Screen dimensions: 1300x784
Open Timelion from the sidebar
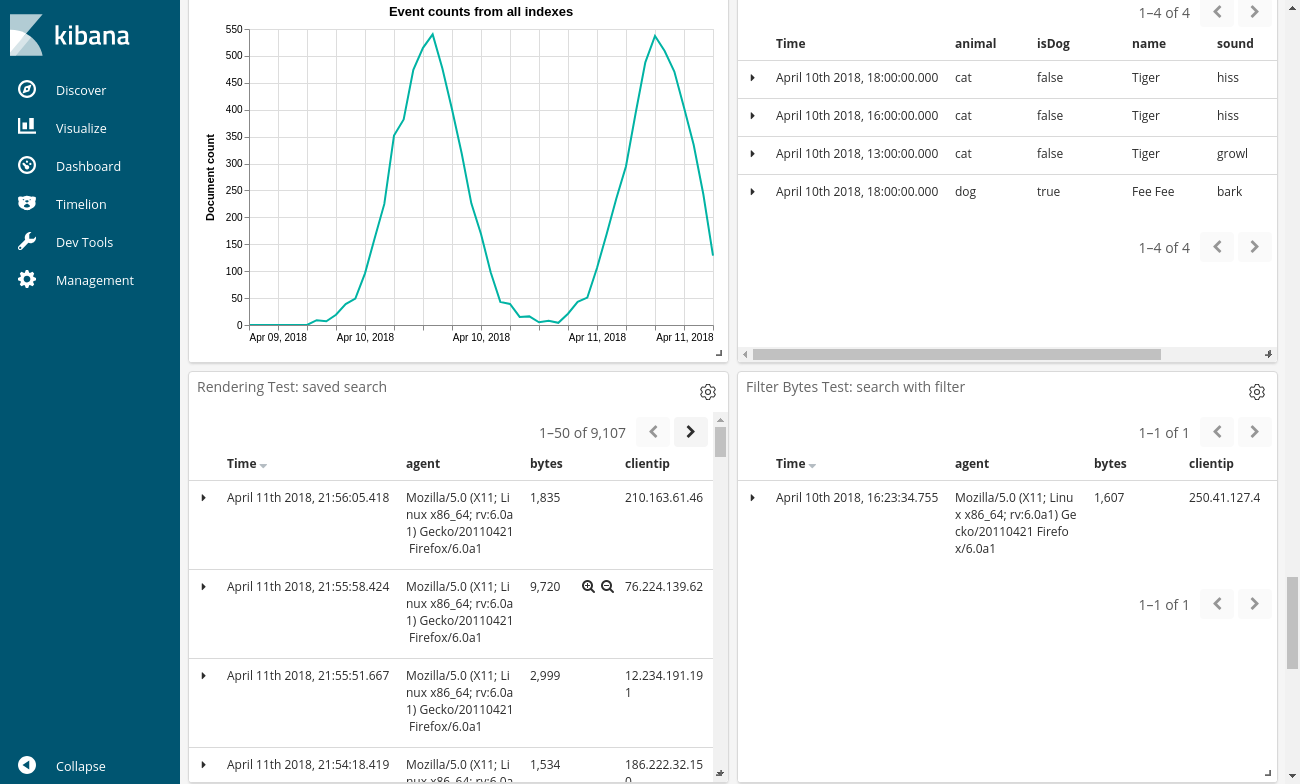click(80, 203)
